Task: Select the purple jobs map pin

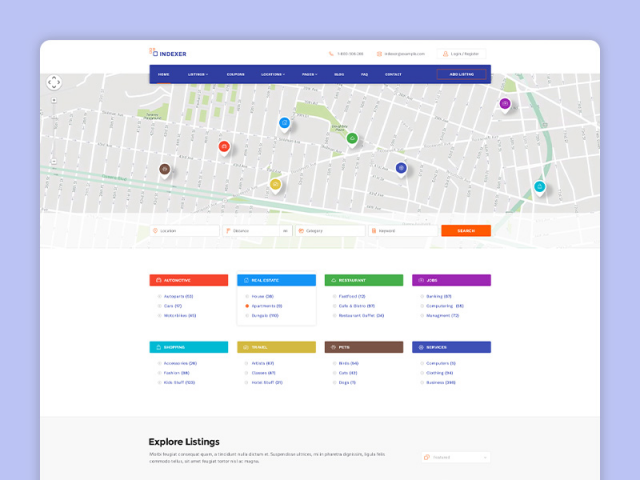Action: point(505,104)
